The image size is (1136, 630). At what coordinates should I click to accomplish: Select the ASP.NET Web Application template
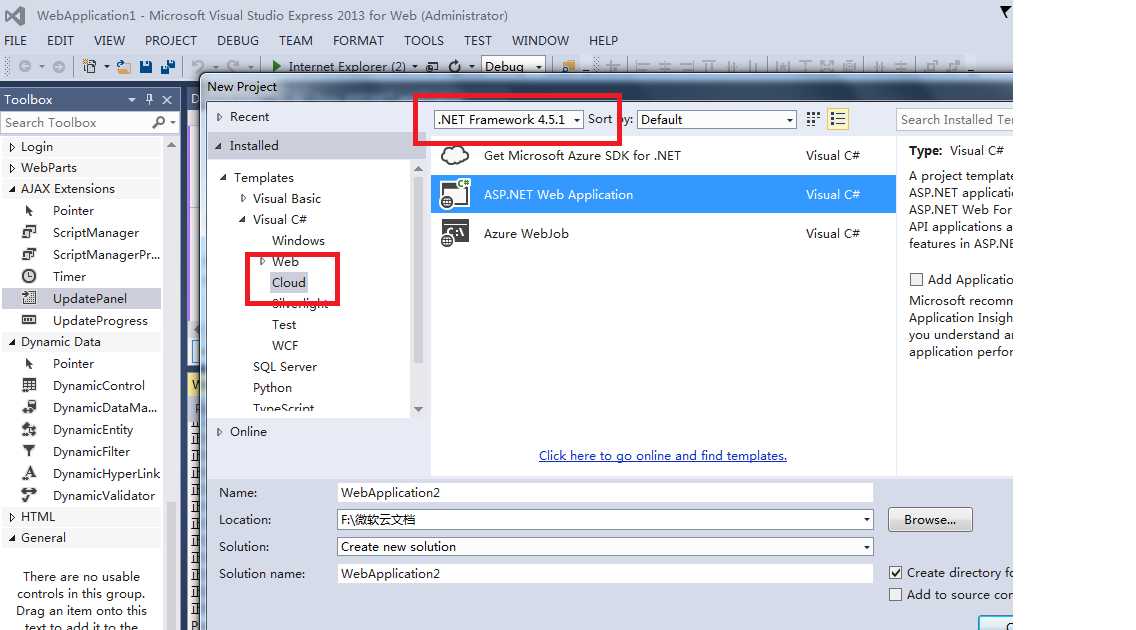[663, 194]
